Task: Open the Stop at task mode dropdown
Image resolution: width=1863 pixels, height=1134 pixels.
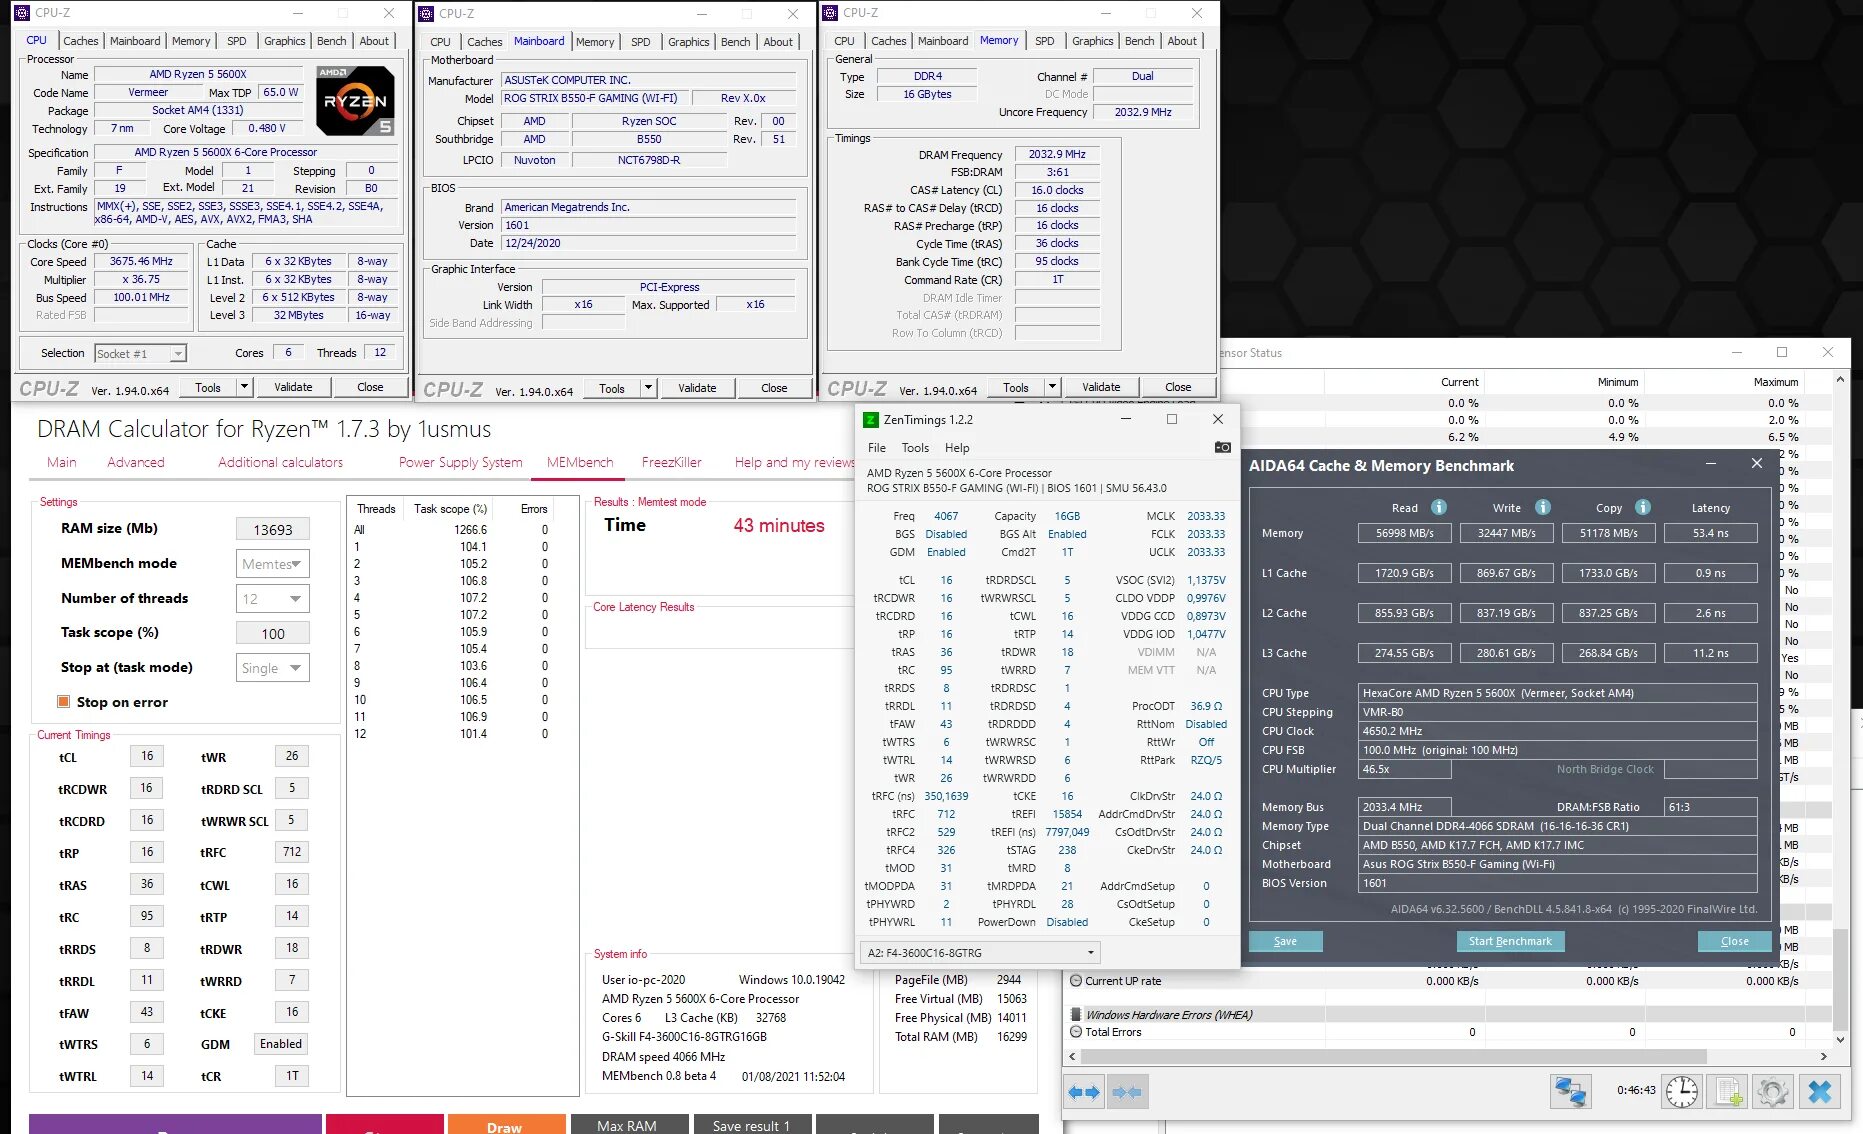Action: coord(273,668)
